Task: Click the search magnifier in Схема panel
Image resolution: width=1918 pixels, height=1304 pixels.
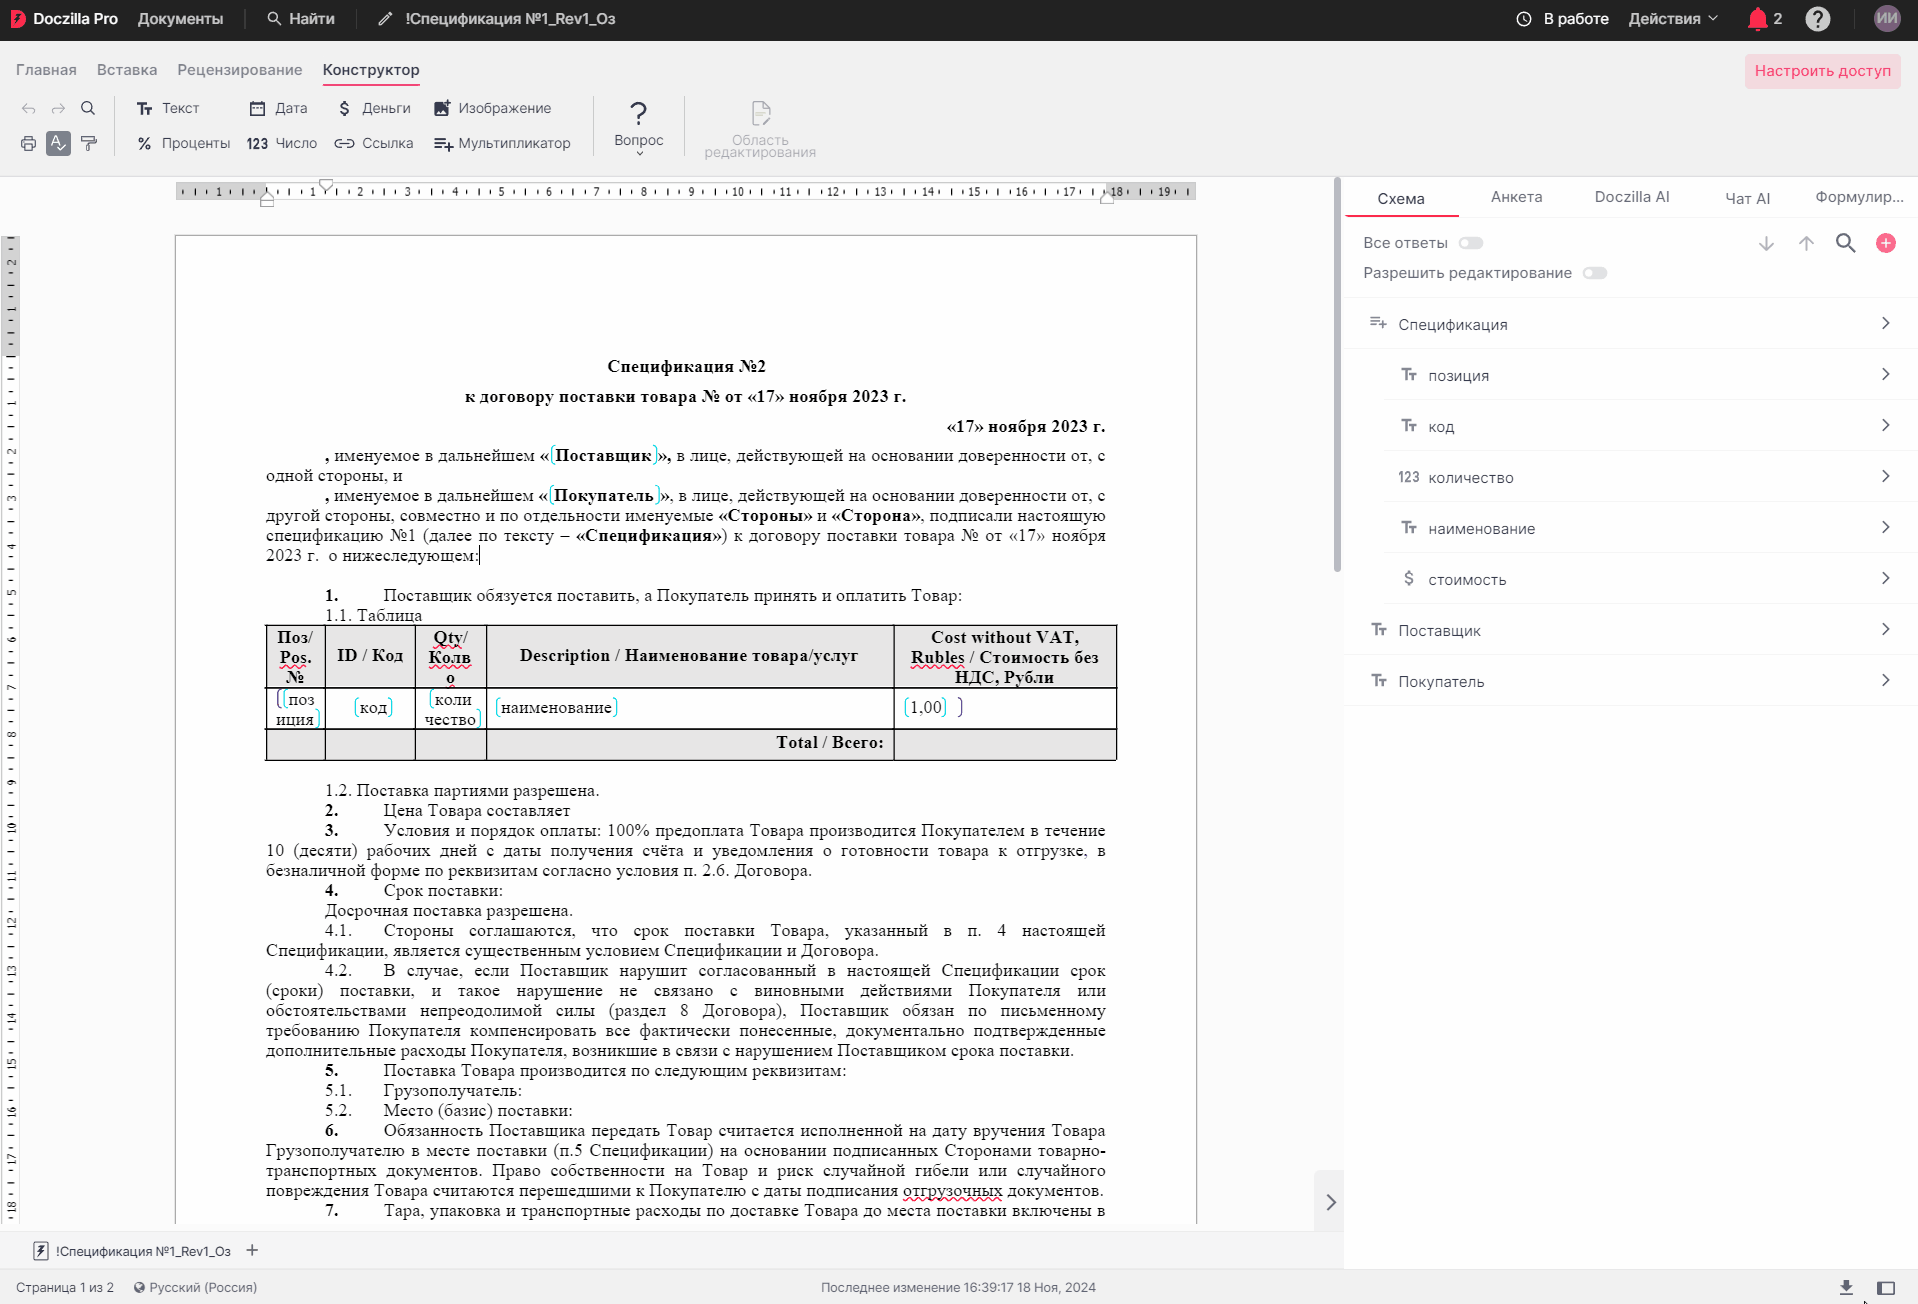Action: click(x=1845, y=243)
